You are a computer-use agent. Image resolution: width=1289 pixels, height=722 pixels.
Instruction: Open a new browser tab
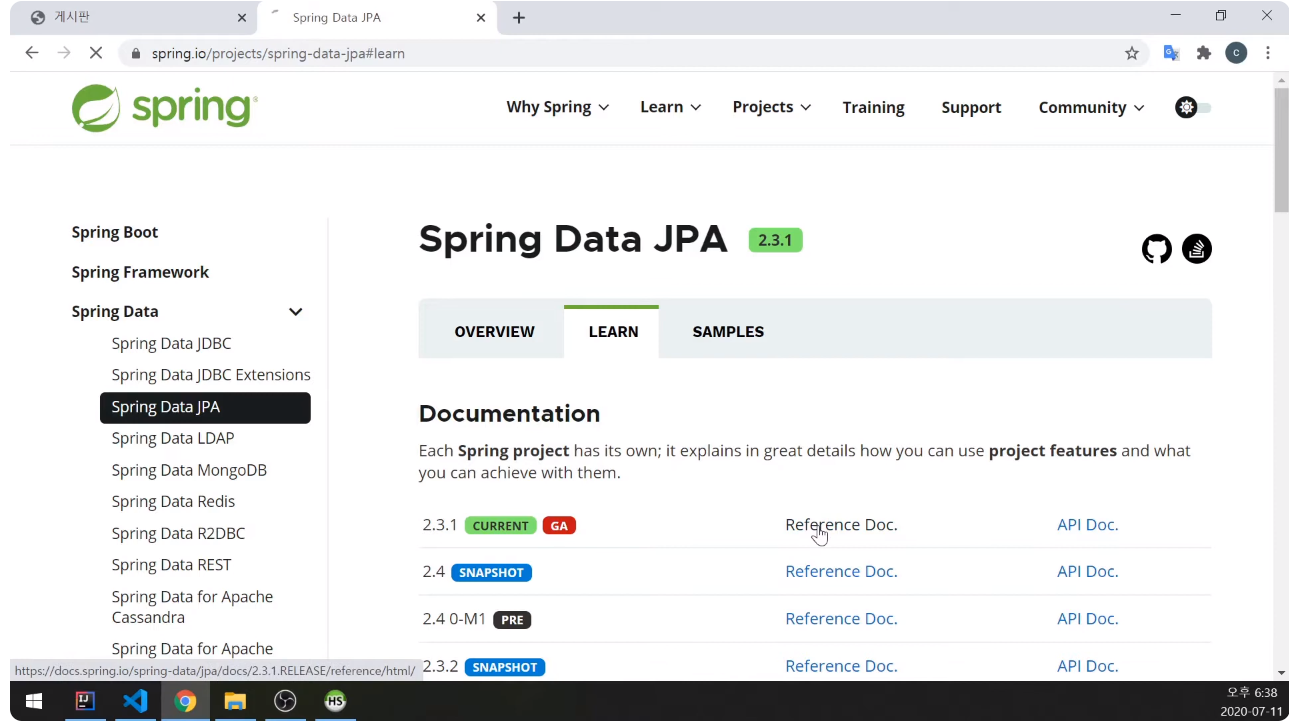[519, 18]
